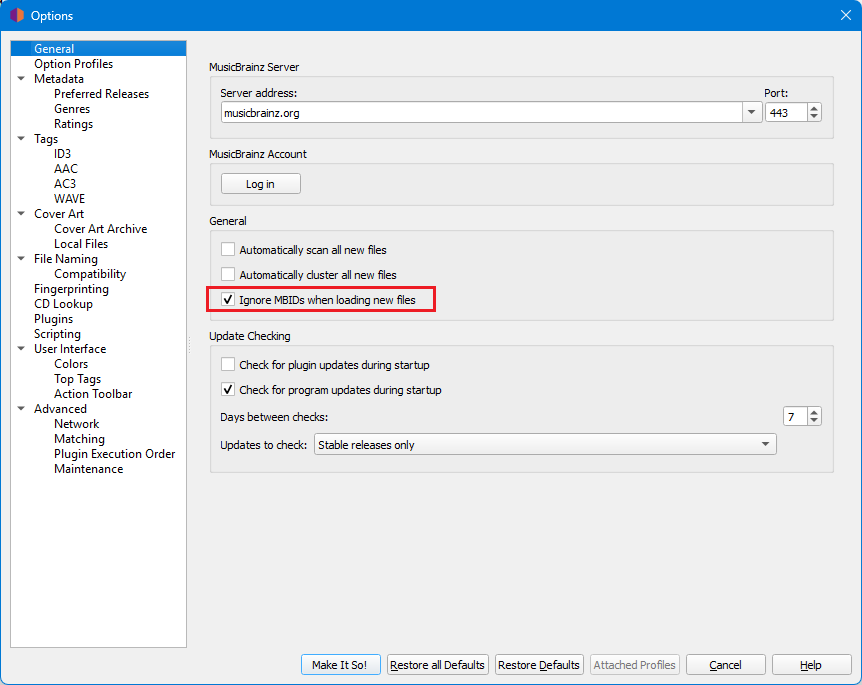Collapse the Metadata tree section
Viewport: 862px width, 685px height.
[22, 79]
